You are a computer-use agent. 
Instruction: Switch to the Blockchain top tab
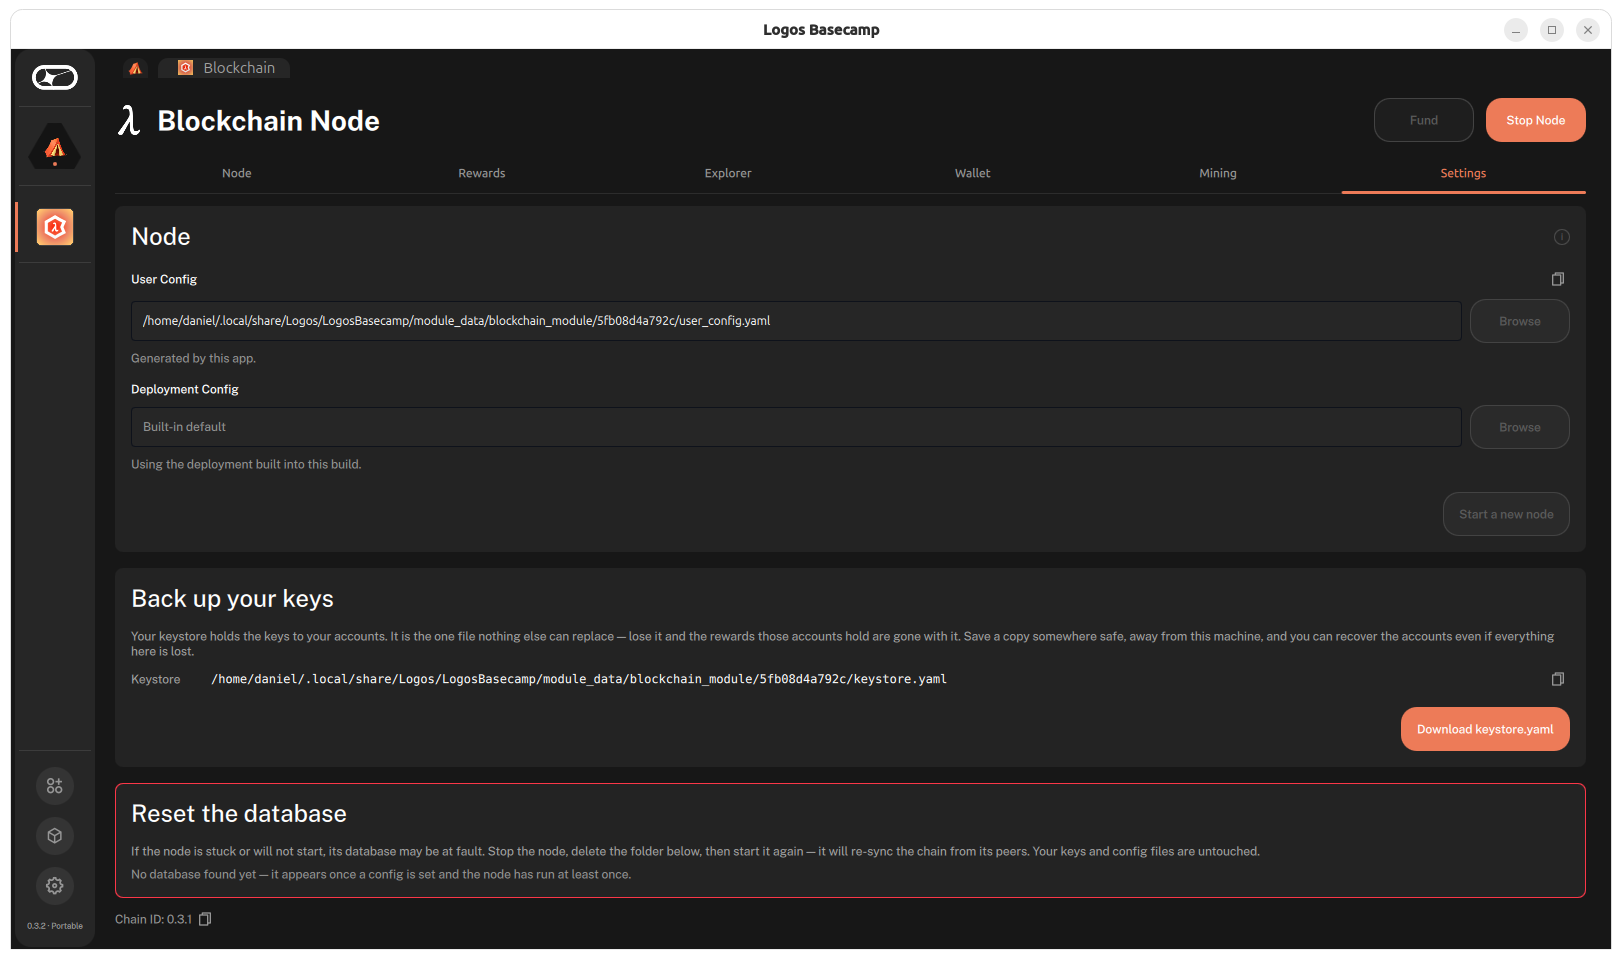coord(225,68)
